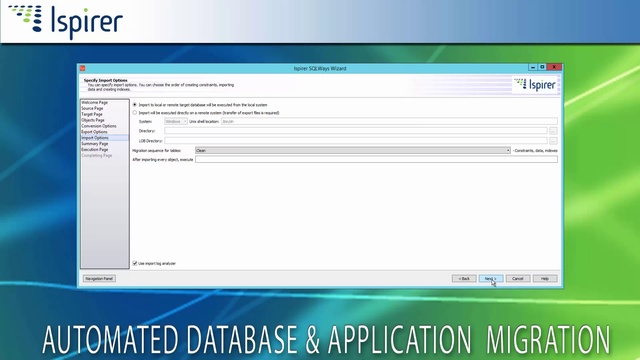The height and width of the screenshot is (360, 640).
Task: Click the wizard title bar app icon
Action: 82,68
